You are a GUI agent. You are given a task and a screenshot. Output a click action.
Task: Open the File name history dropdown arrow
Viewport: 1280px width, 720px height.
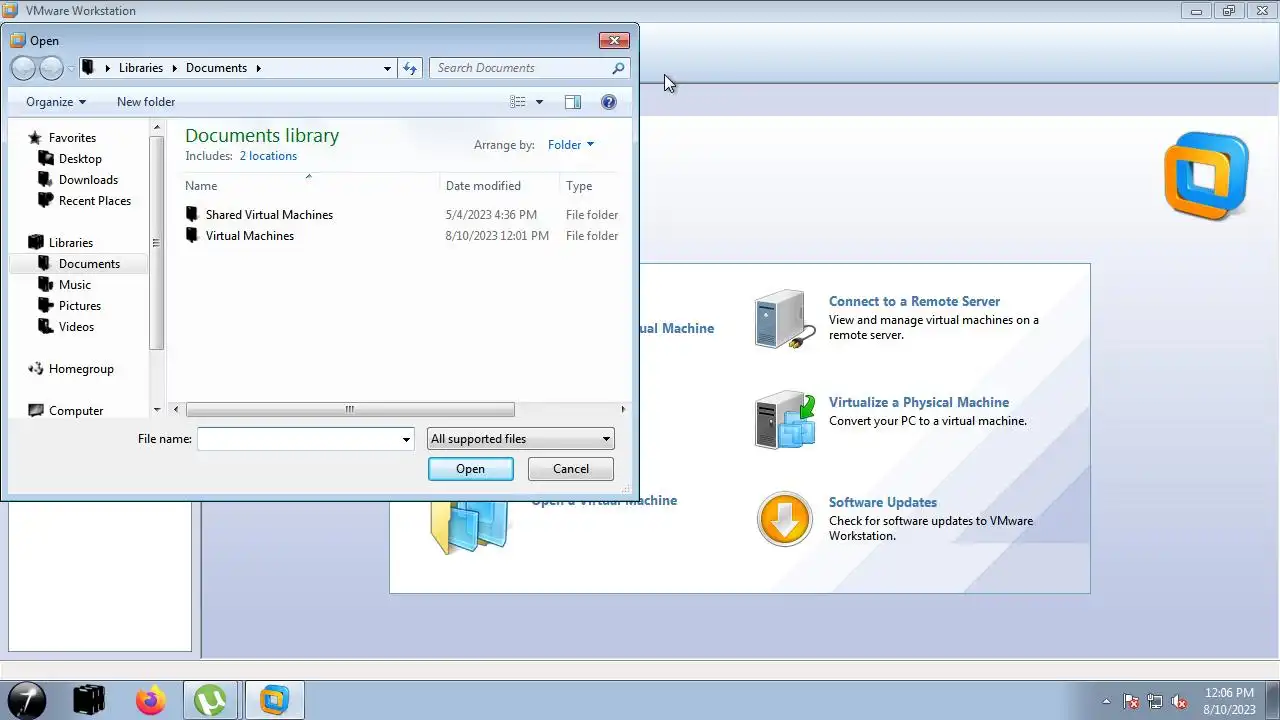point(406,439)
